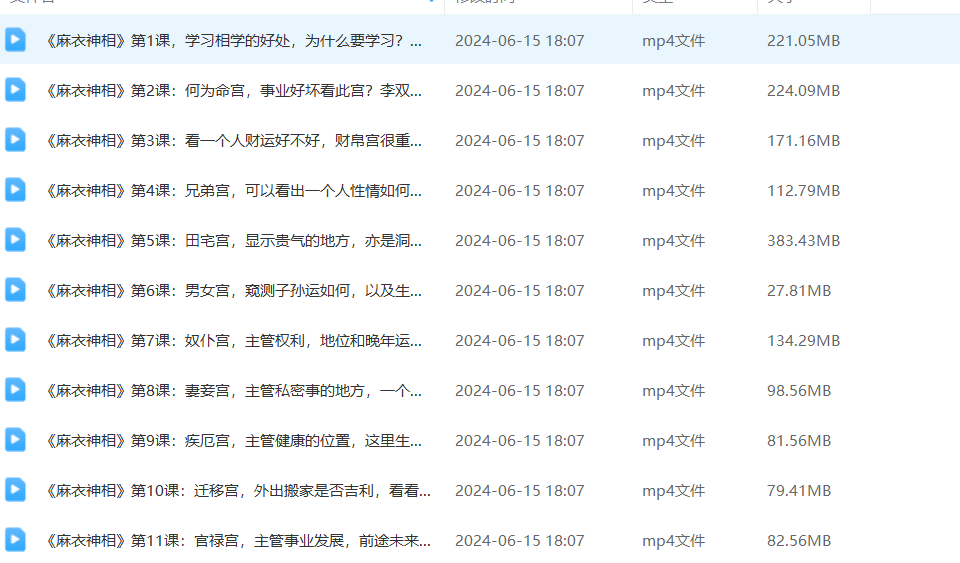Viewport: 960px width, 563px height.
Task: Click the video icon for 第1课 file
Action: coord(15,40)
